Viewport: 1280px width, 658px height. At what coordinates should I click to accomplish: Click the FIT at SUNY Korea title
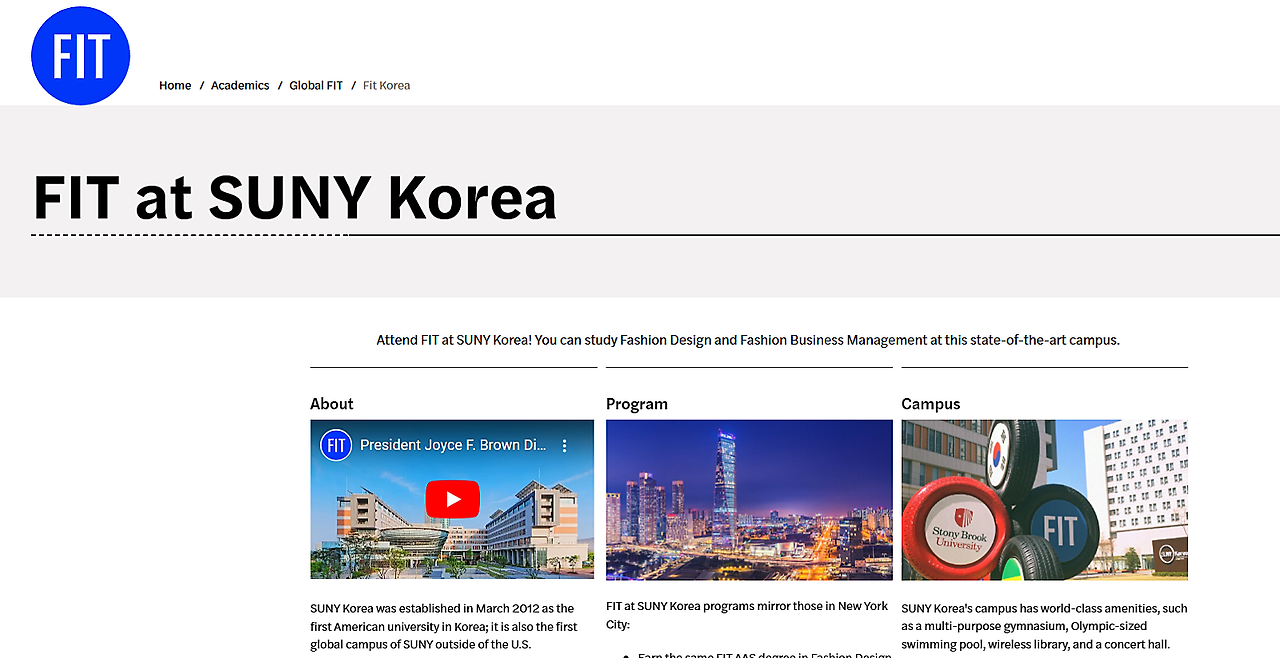pyautogui.click(x=294, y=197)
